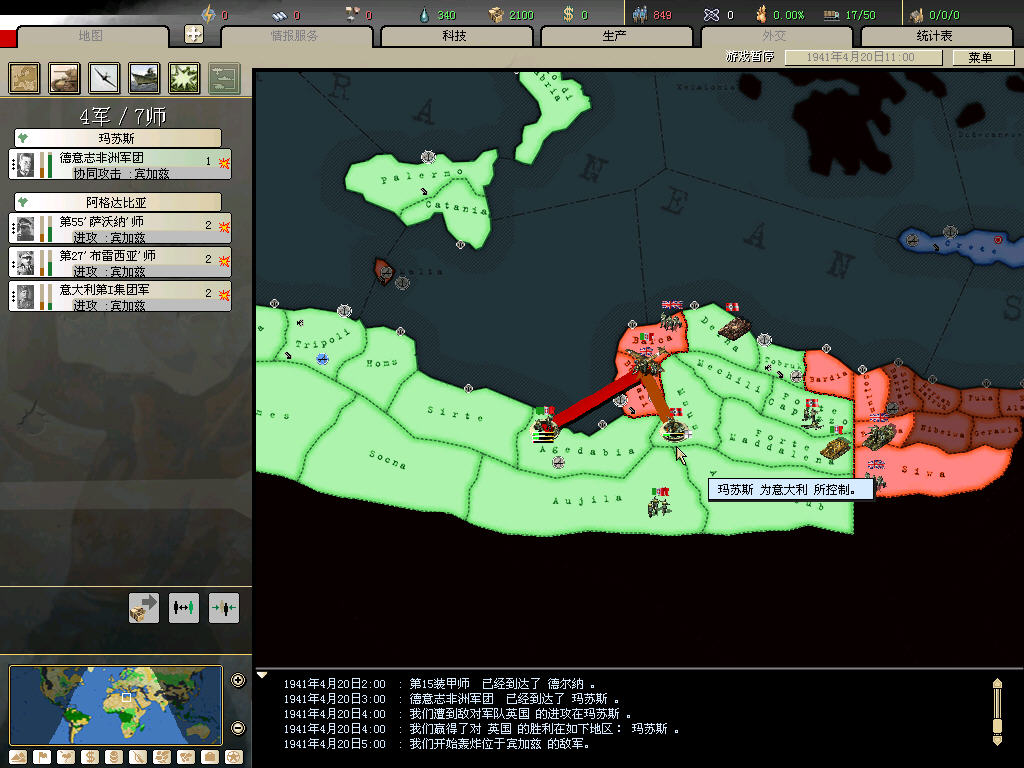The width and height of the screenshot is (1024, 768).
Task: Click combat star icon on 第55'萨沃纳'师 row
Action: tap(224, 227)
